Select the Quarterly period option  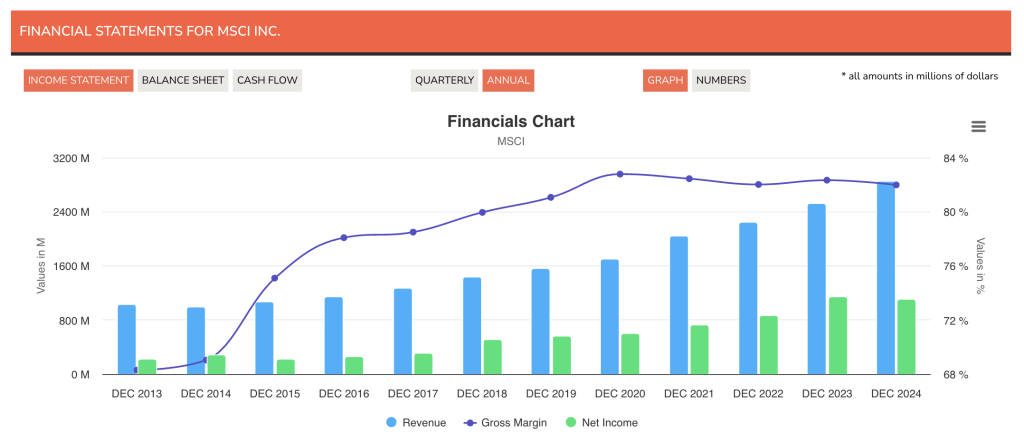click(445, 80)
